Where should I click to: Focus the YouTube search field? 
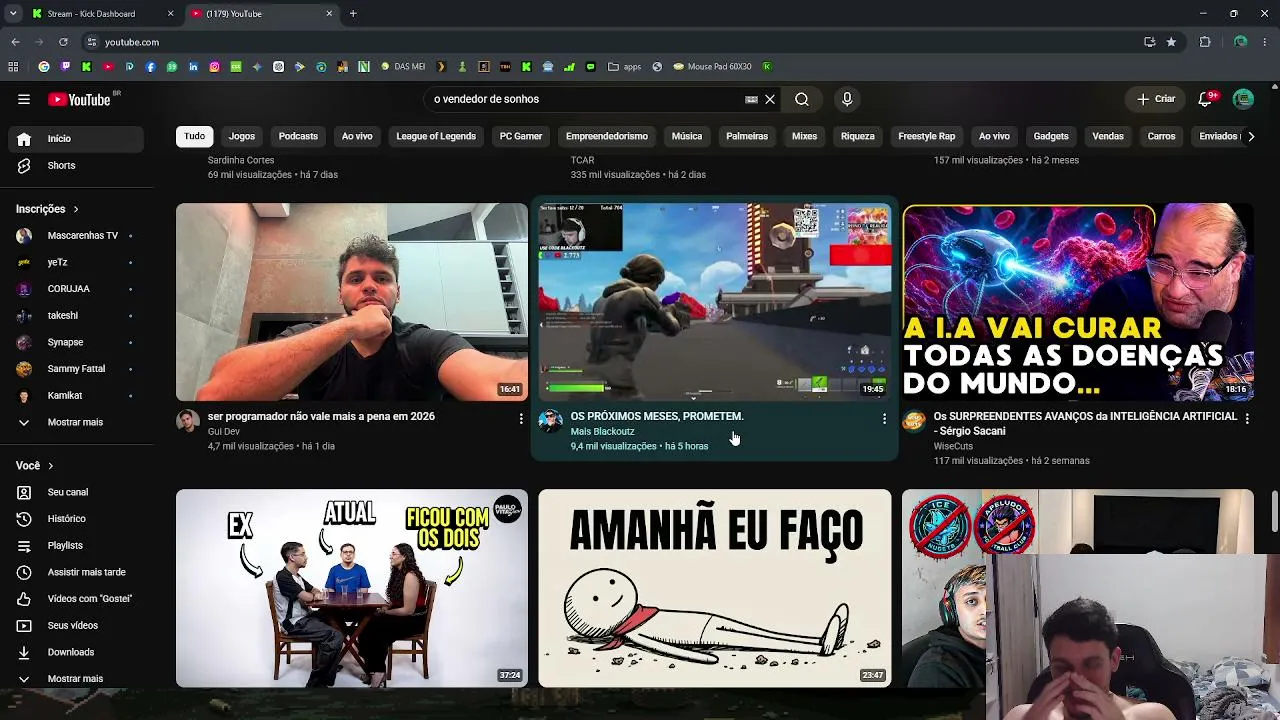click(585, 99)
